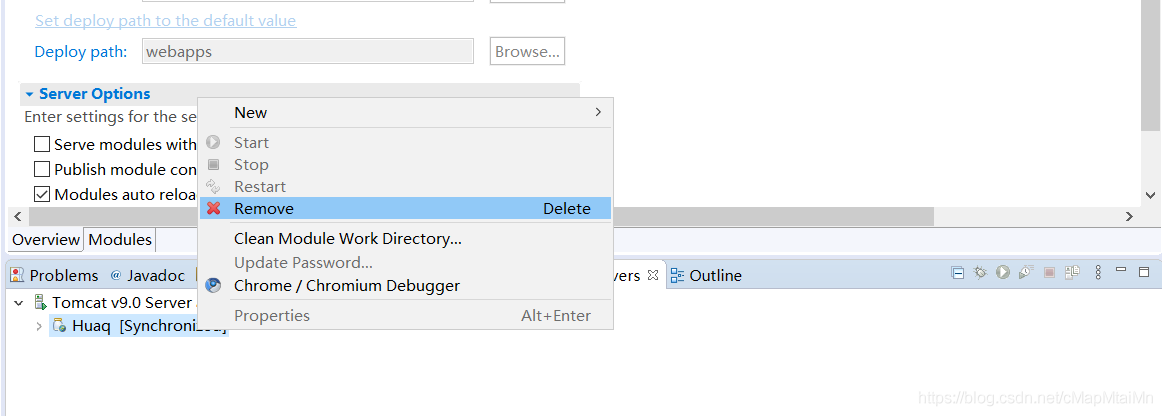The width and height of the screenshot is (1162, 416).
Task: Click the publish to server icon
Action: pyautogui.click(x=1072, y=273)
